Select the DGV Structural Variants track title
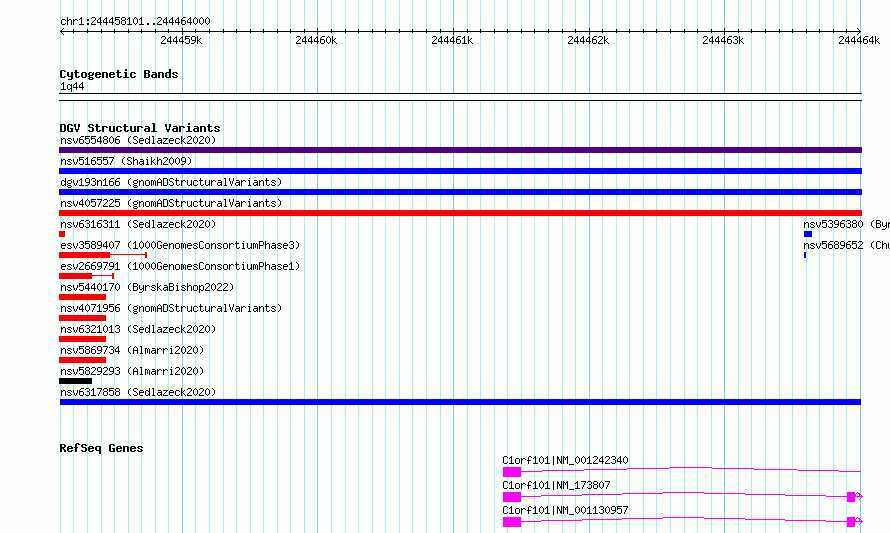 (x=140, y=128)
